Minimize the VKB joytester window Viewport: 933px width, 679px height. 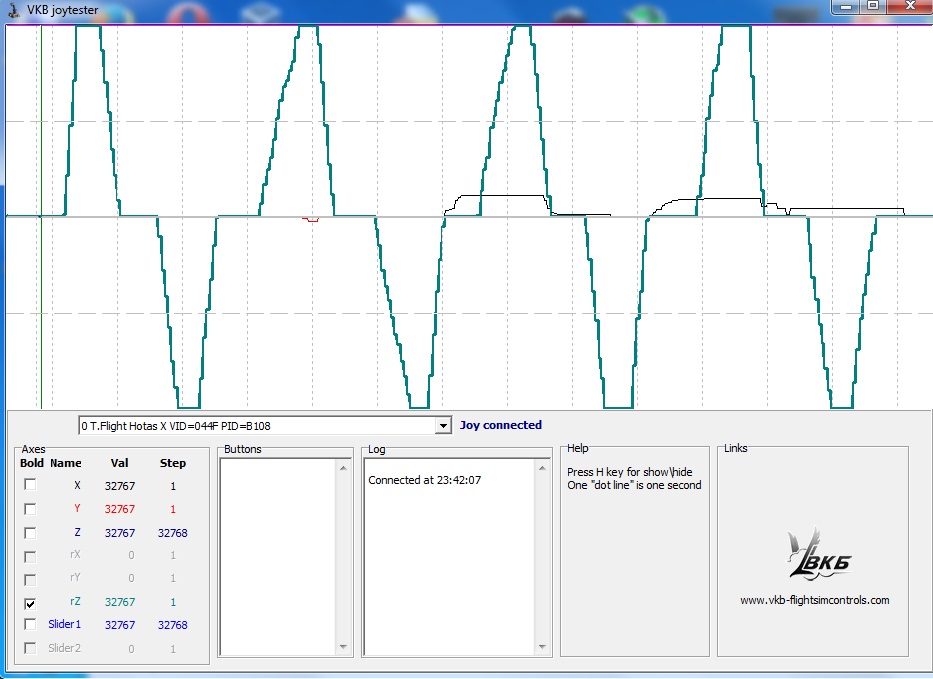pos(846,5)
